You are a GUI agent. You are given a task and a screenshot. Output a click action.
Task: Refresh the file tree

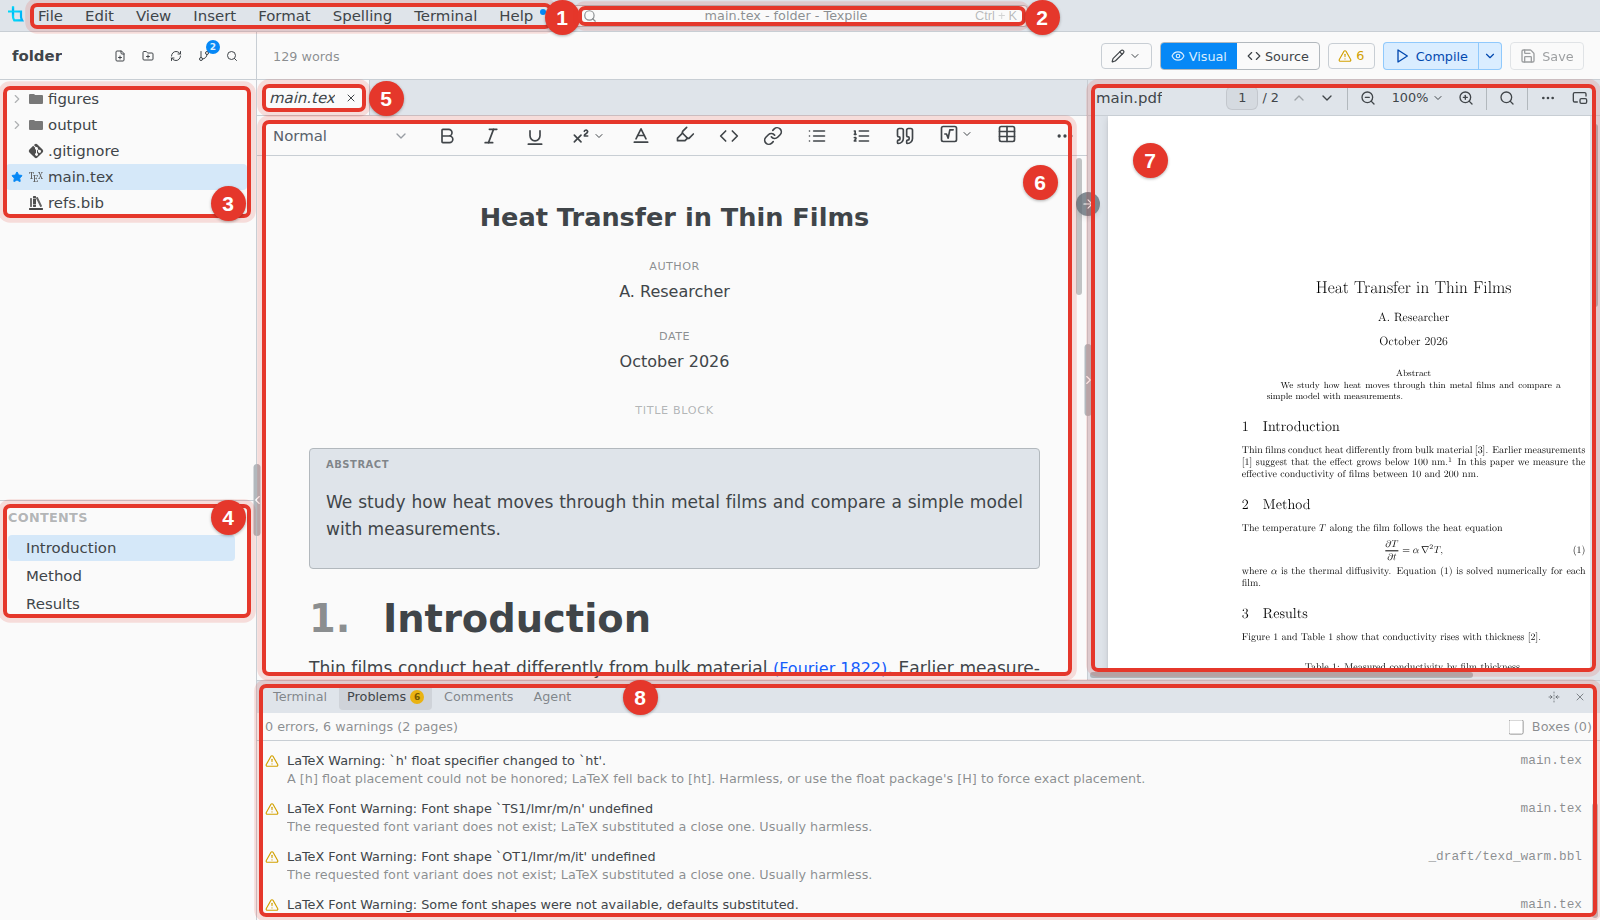click(x=176, y=56)
